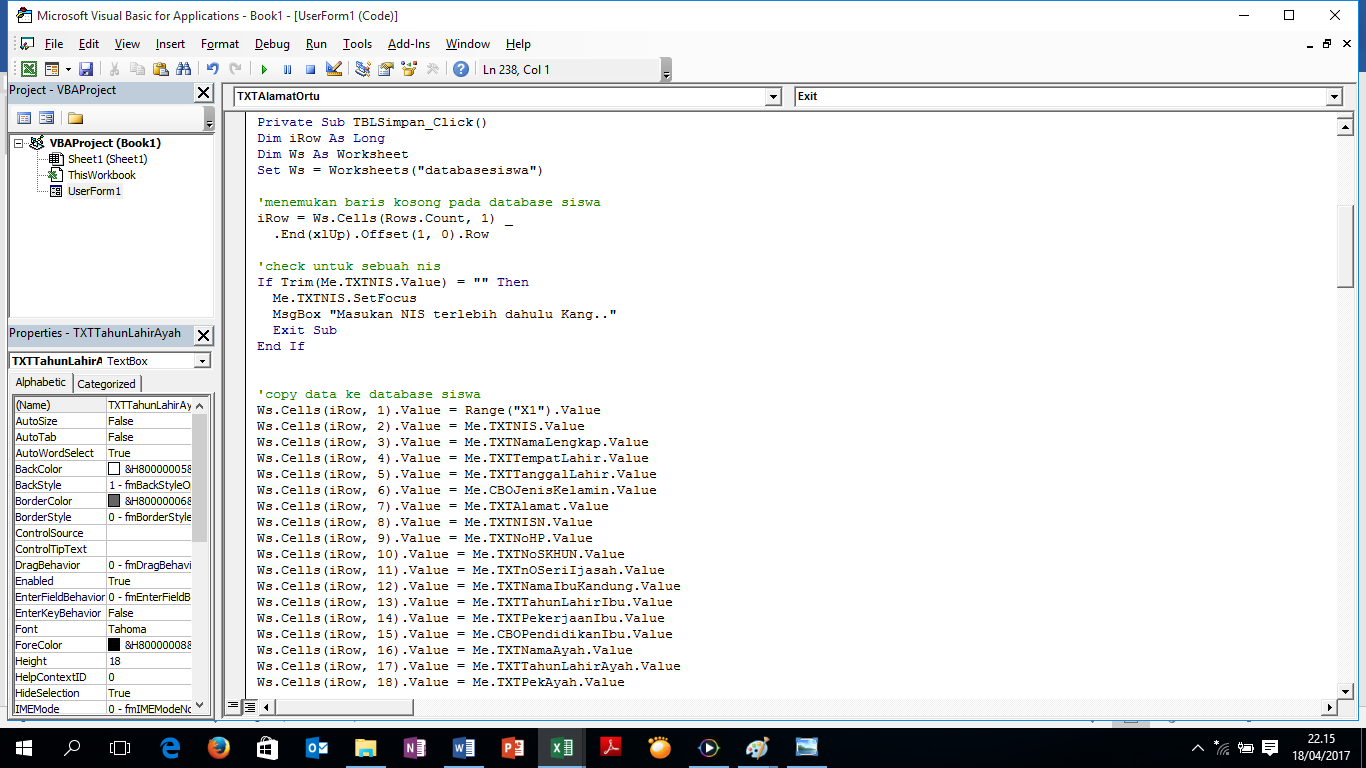This screenshot has width=1366, height=768.
Task: Restore the inner code window button
Action: pyautogui.click(x=1328, y=44)
